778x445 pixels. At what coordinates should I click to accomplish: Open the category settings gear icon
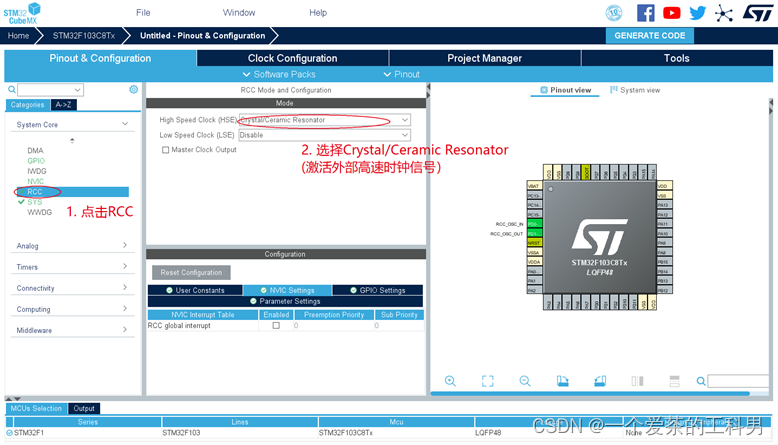133,89
